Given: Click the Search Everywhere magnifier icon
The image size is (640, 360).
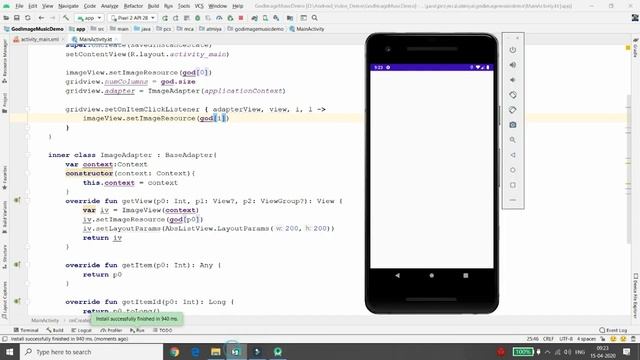Looking at the screenshot, I should click(315, 18).
